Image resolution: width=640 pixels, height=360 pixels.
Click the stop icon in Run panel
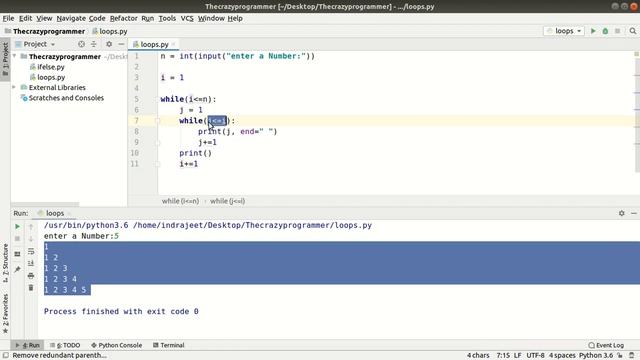tap(17, 239)
